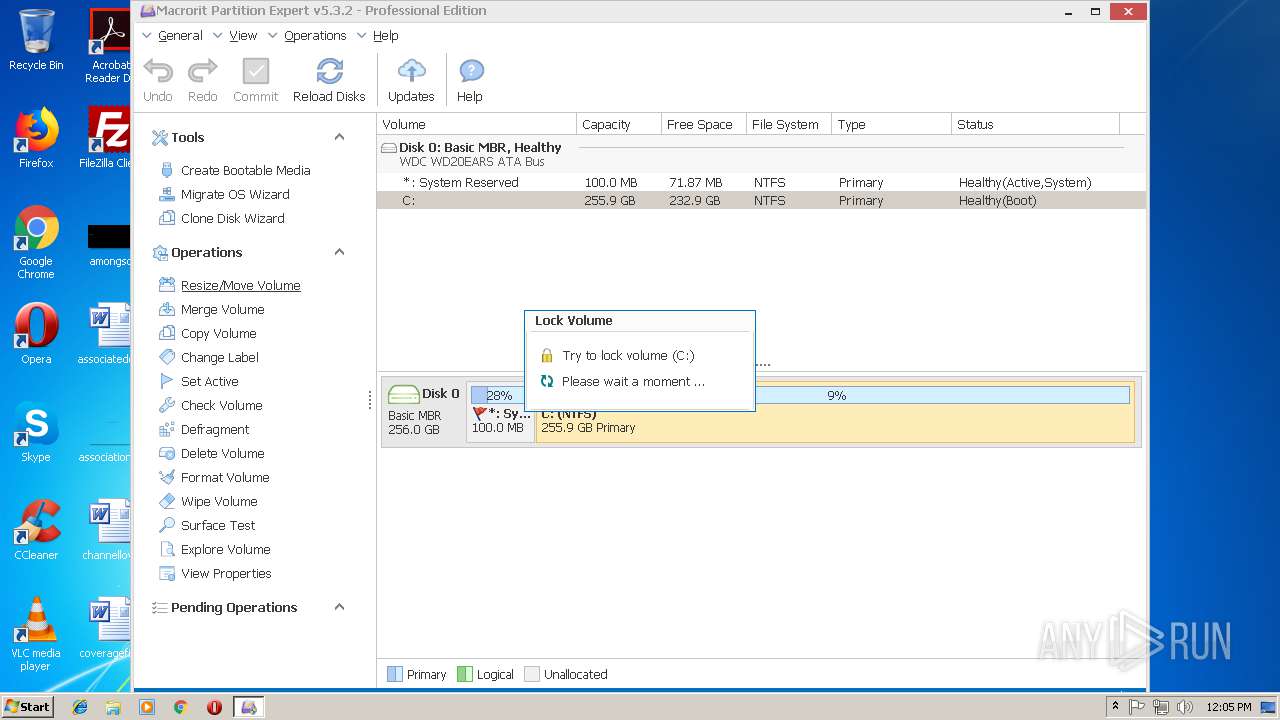Click the Commit checkmark icon
Image resolution: width=1280 pixels, height=720 pixels.
(256, 71)
